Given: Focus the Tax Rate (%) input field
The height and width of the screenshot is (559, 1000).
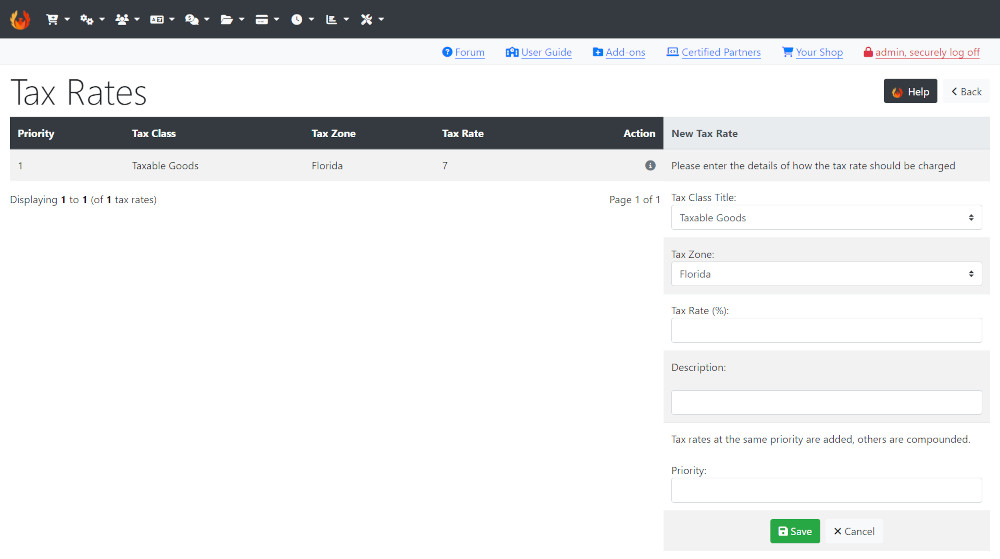Looking at the screenshot, I should point(826,331).
